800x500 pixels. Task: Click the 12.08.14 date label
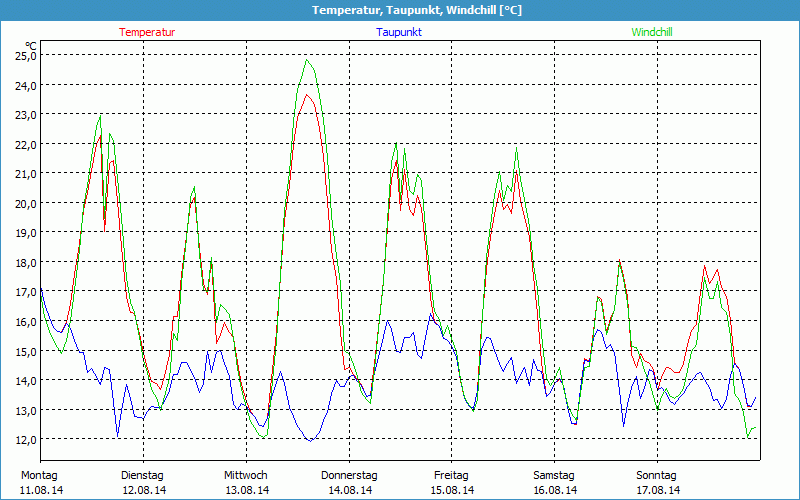click(x=144, y=490)
